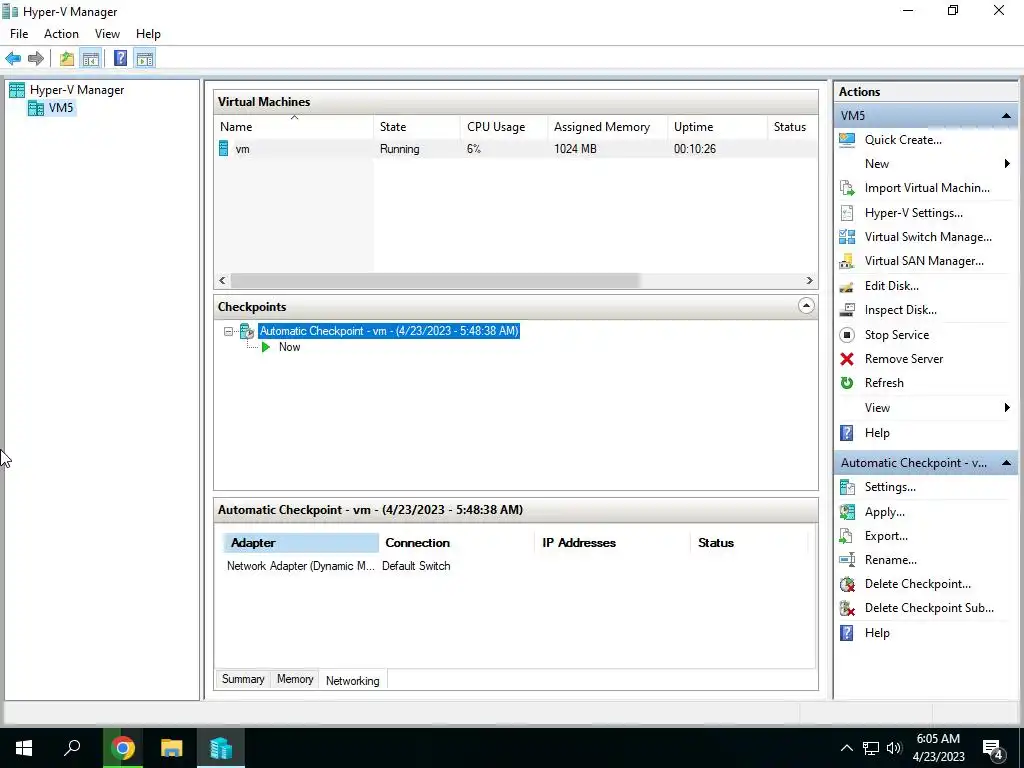Click the Export checkpoint icon
This screenshot has width=1024, height=768.
(847, 536)
